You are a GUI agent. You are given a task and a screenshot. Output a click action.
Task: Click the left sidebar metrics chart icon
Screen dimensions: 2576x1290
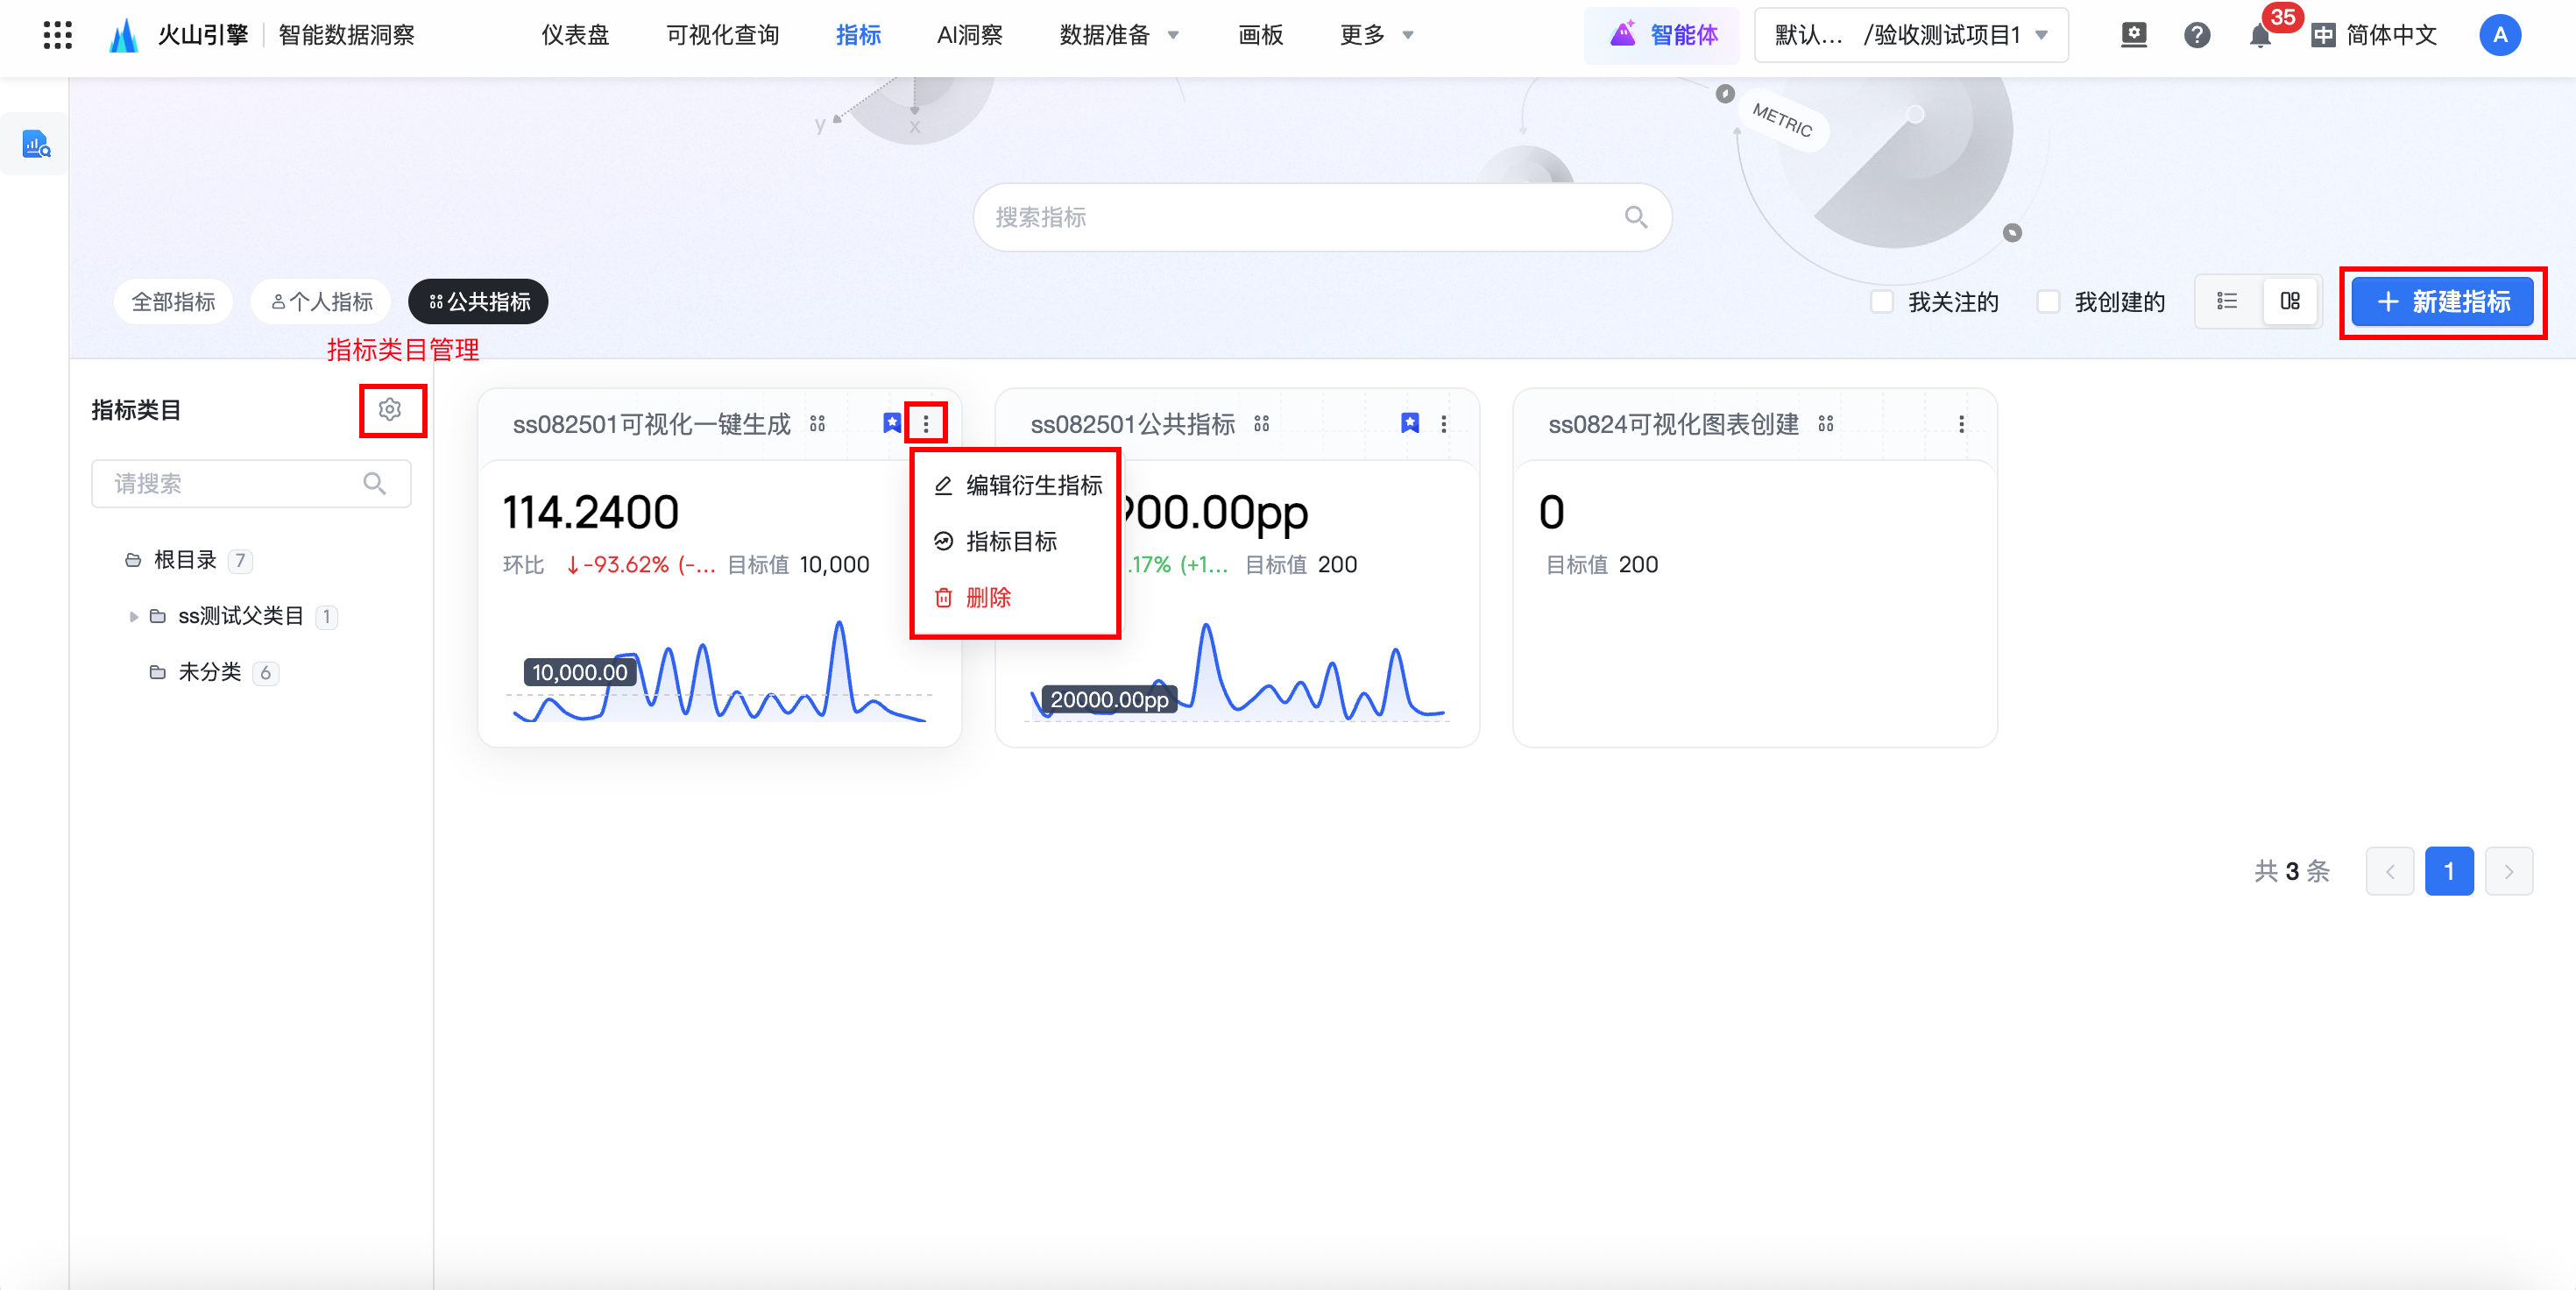pyautogui.click(x=36, y=145)
